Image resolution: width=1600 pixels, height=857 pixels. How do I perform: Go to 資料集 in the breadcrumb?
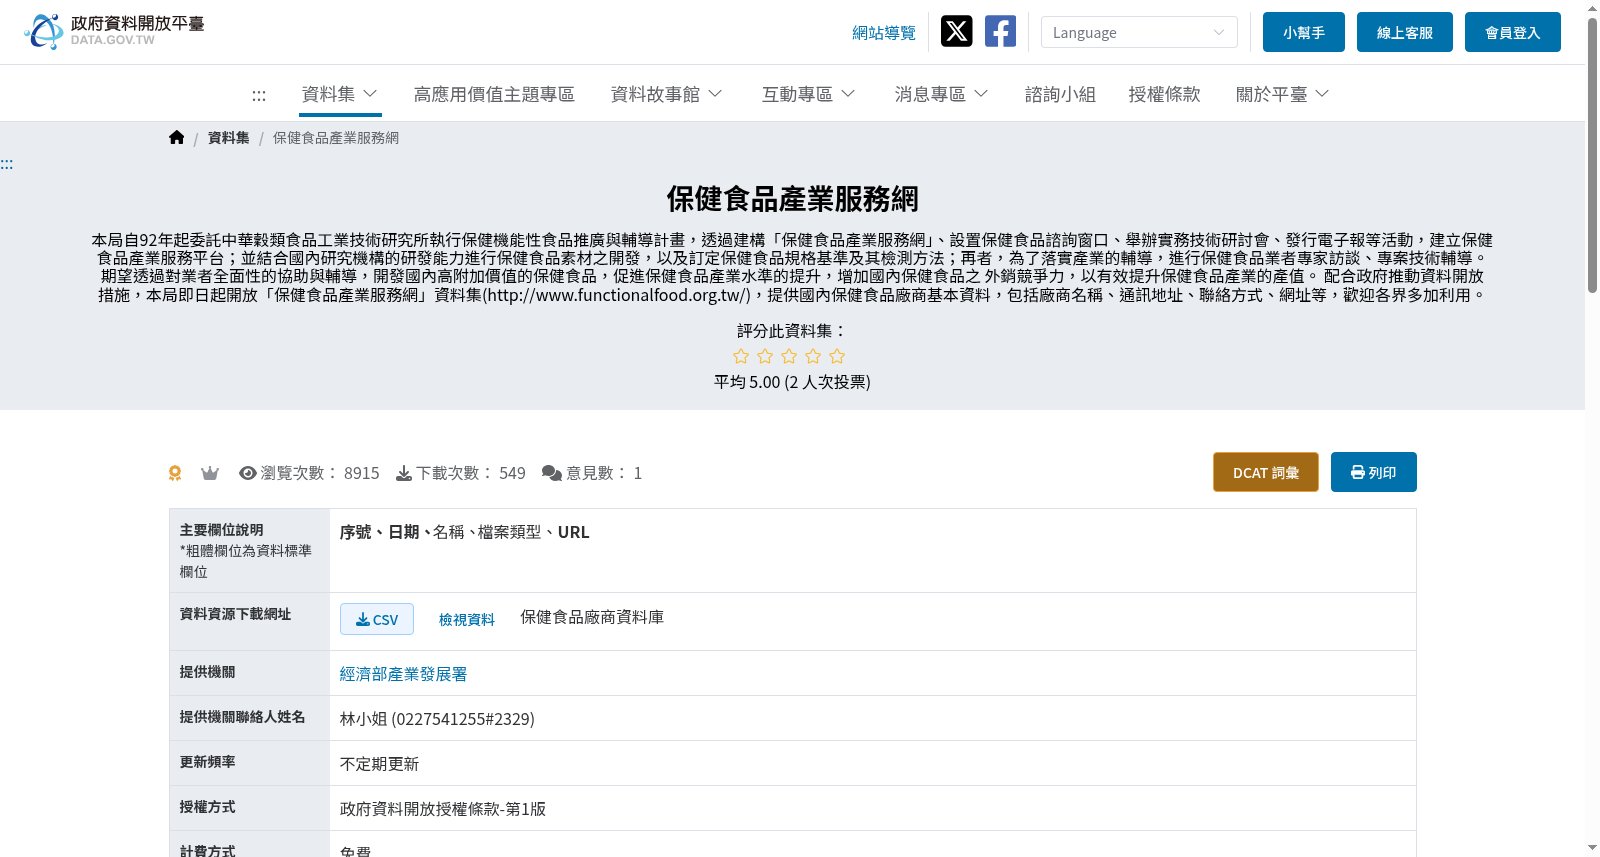(x=229, y=138)
